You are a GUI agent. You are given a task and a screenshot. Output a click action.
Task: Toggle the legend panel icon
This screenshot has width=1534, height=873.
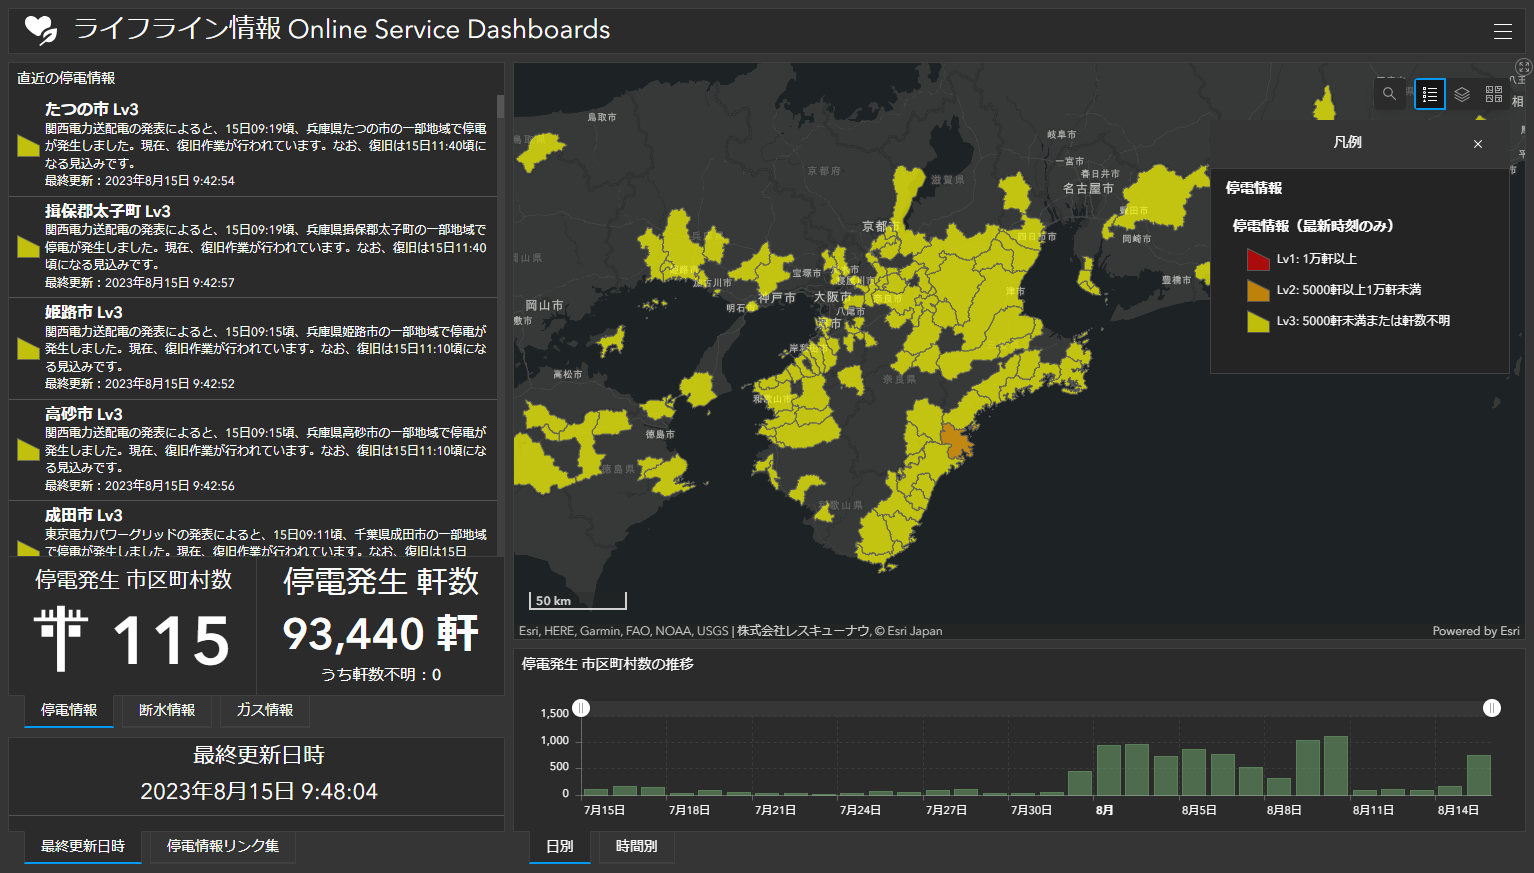tap(1430, 94)
